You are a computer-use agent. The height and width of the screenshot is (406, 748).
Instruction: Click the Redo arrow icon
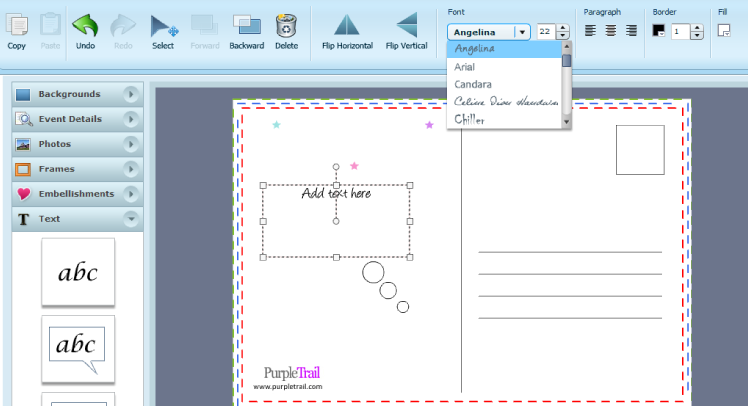click(123, 26)
